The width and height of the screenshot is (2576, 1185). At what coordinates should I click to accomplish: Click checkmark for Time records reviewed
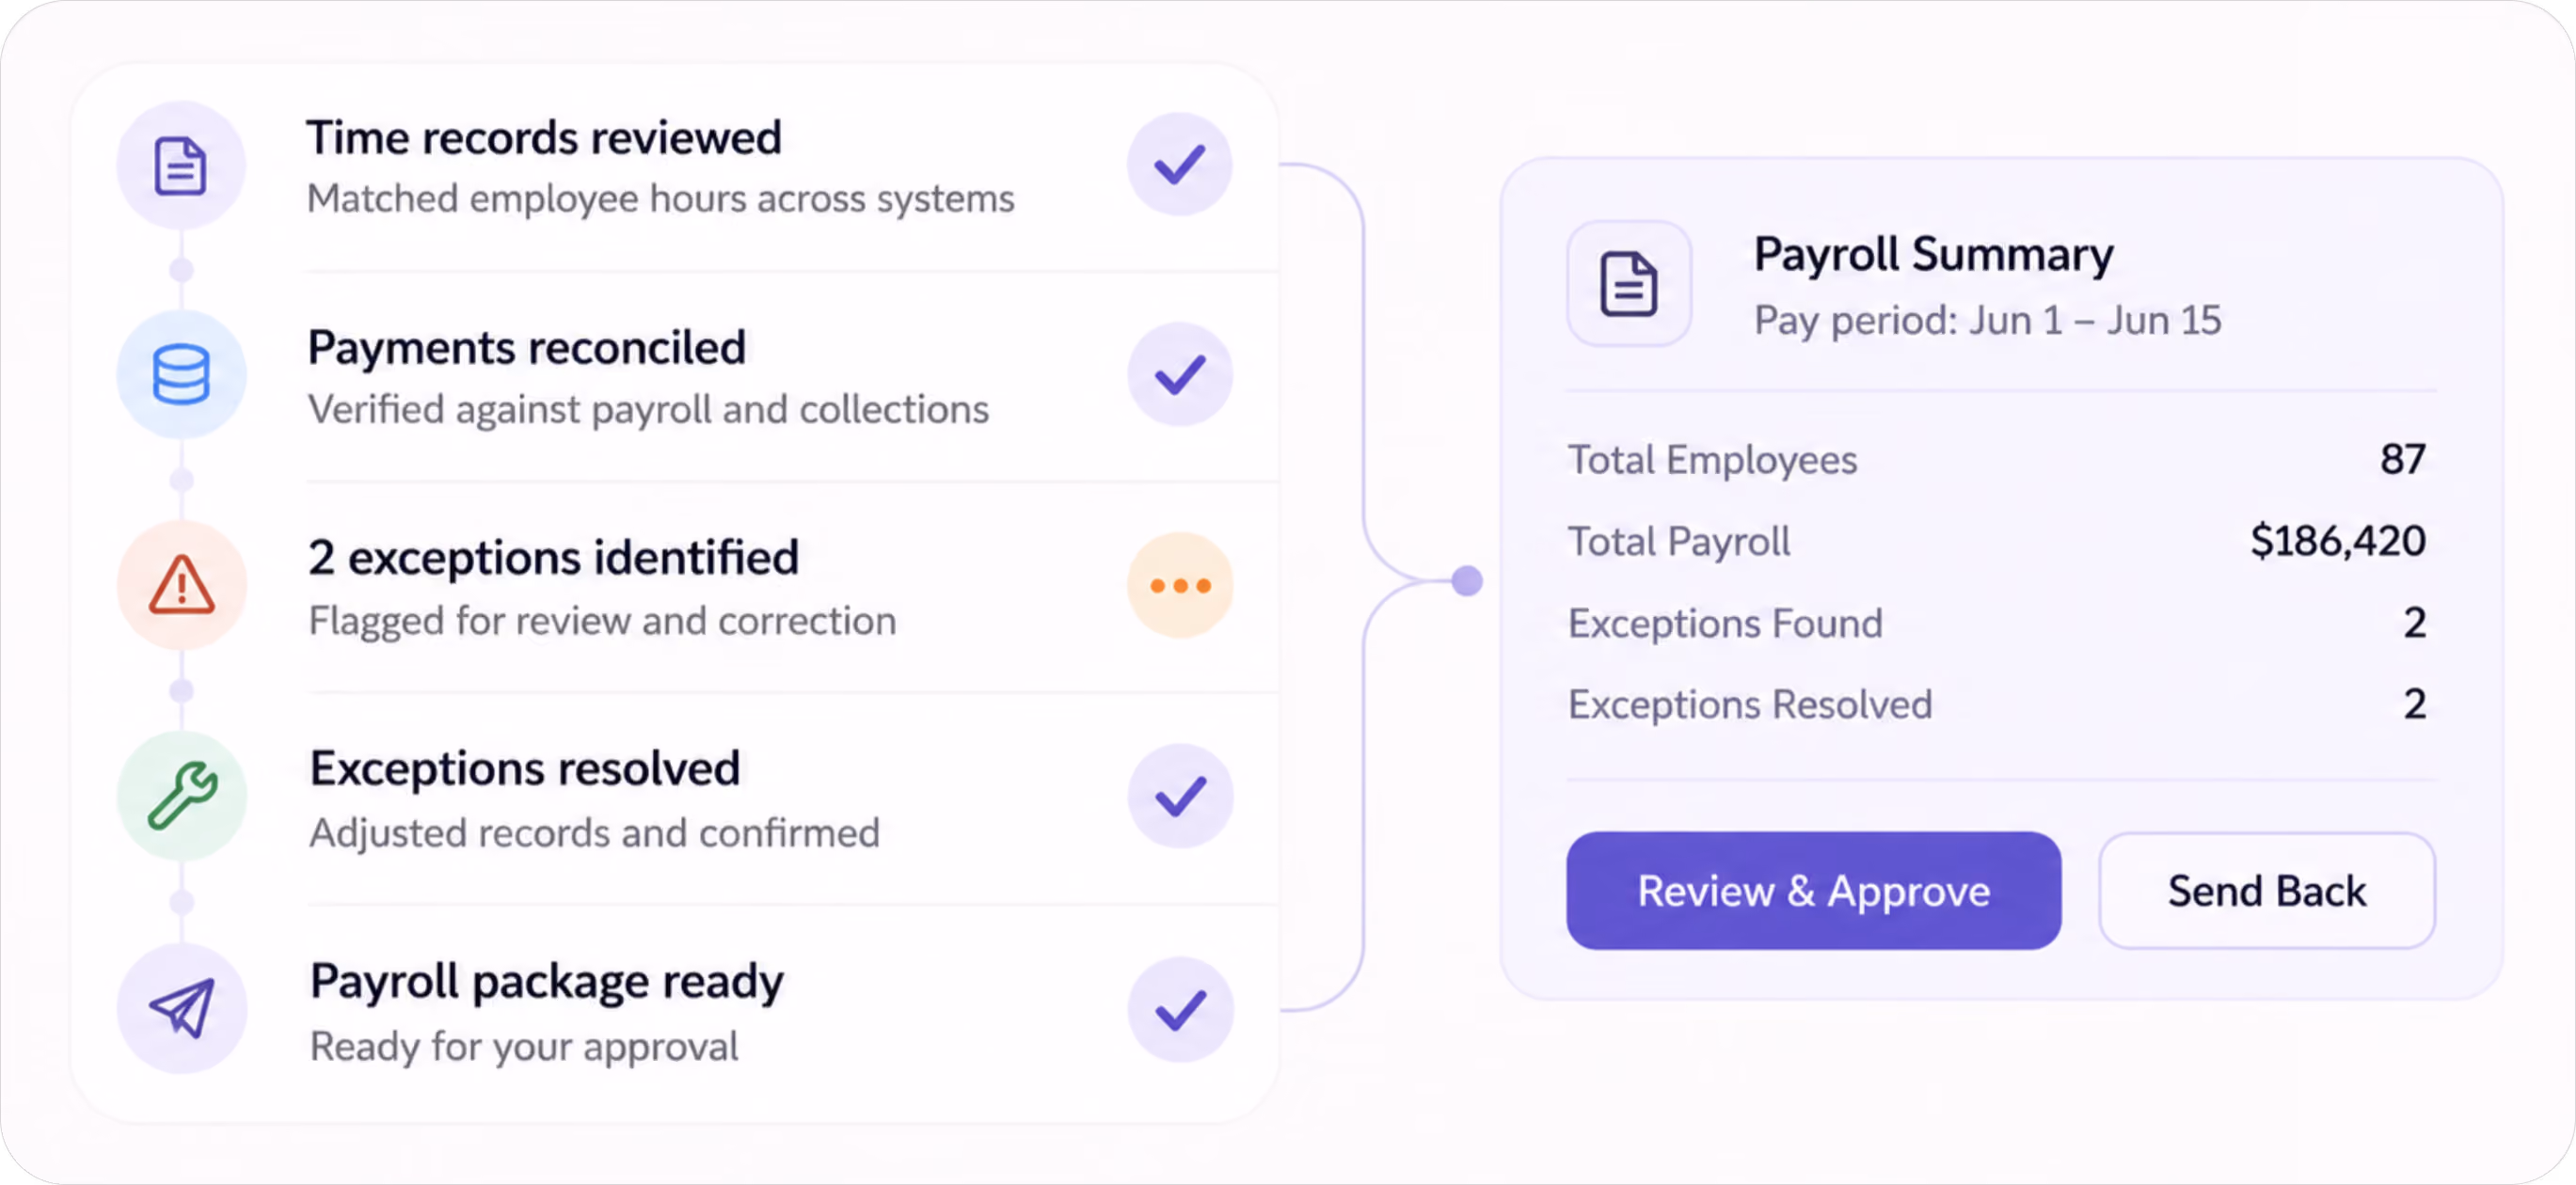click(x=1180, y=165)
